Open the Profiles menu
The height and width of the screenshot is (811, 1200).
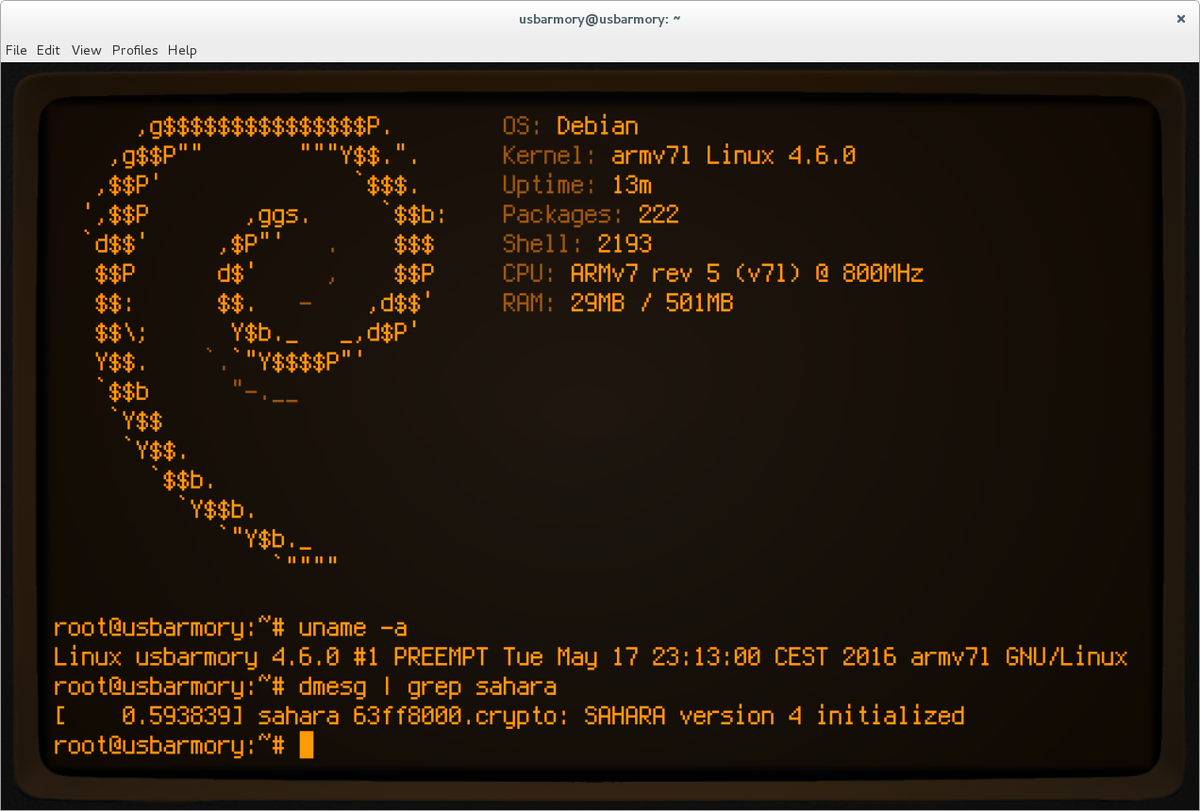(135, 50)
